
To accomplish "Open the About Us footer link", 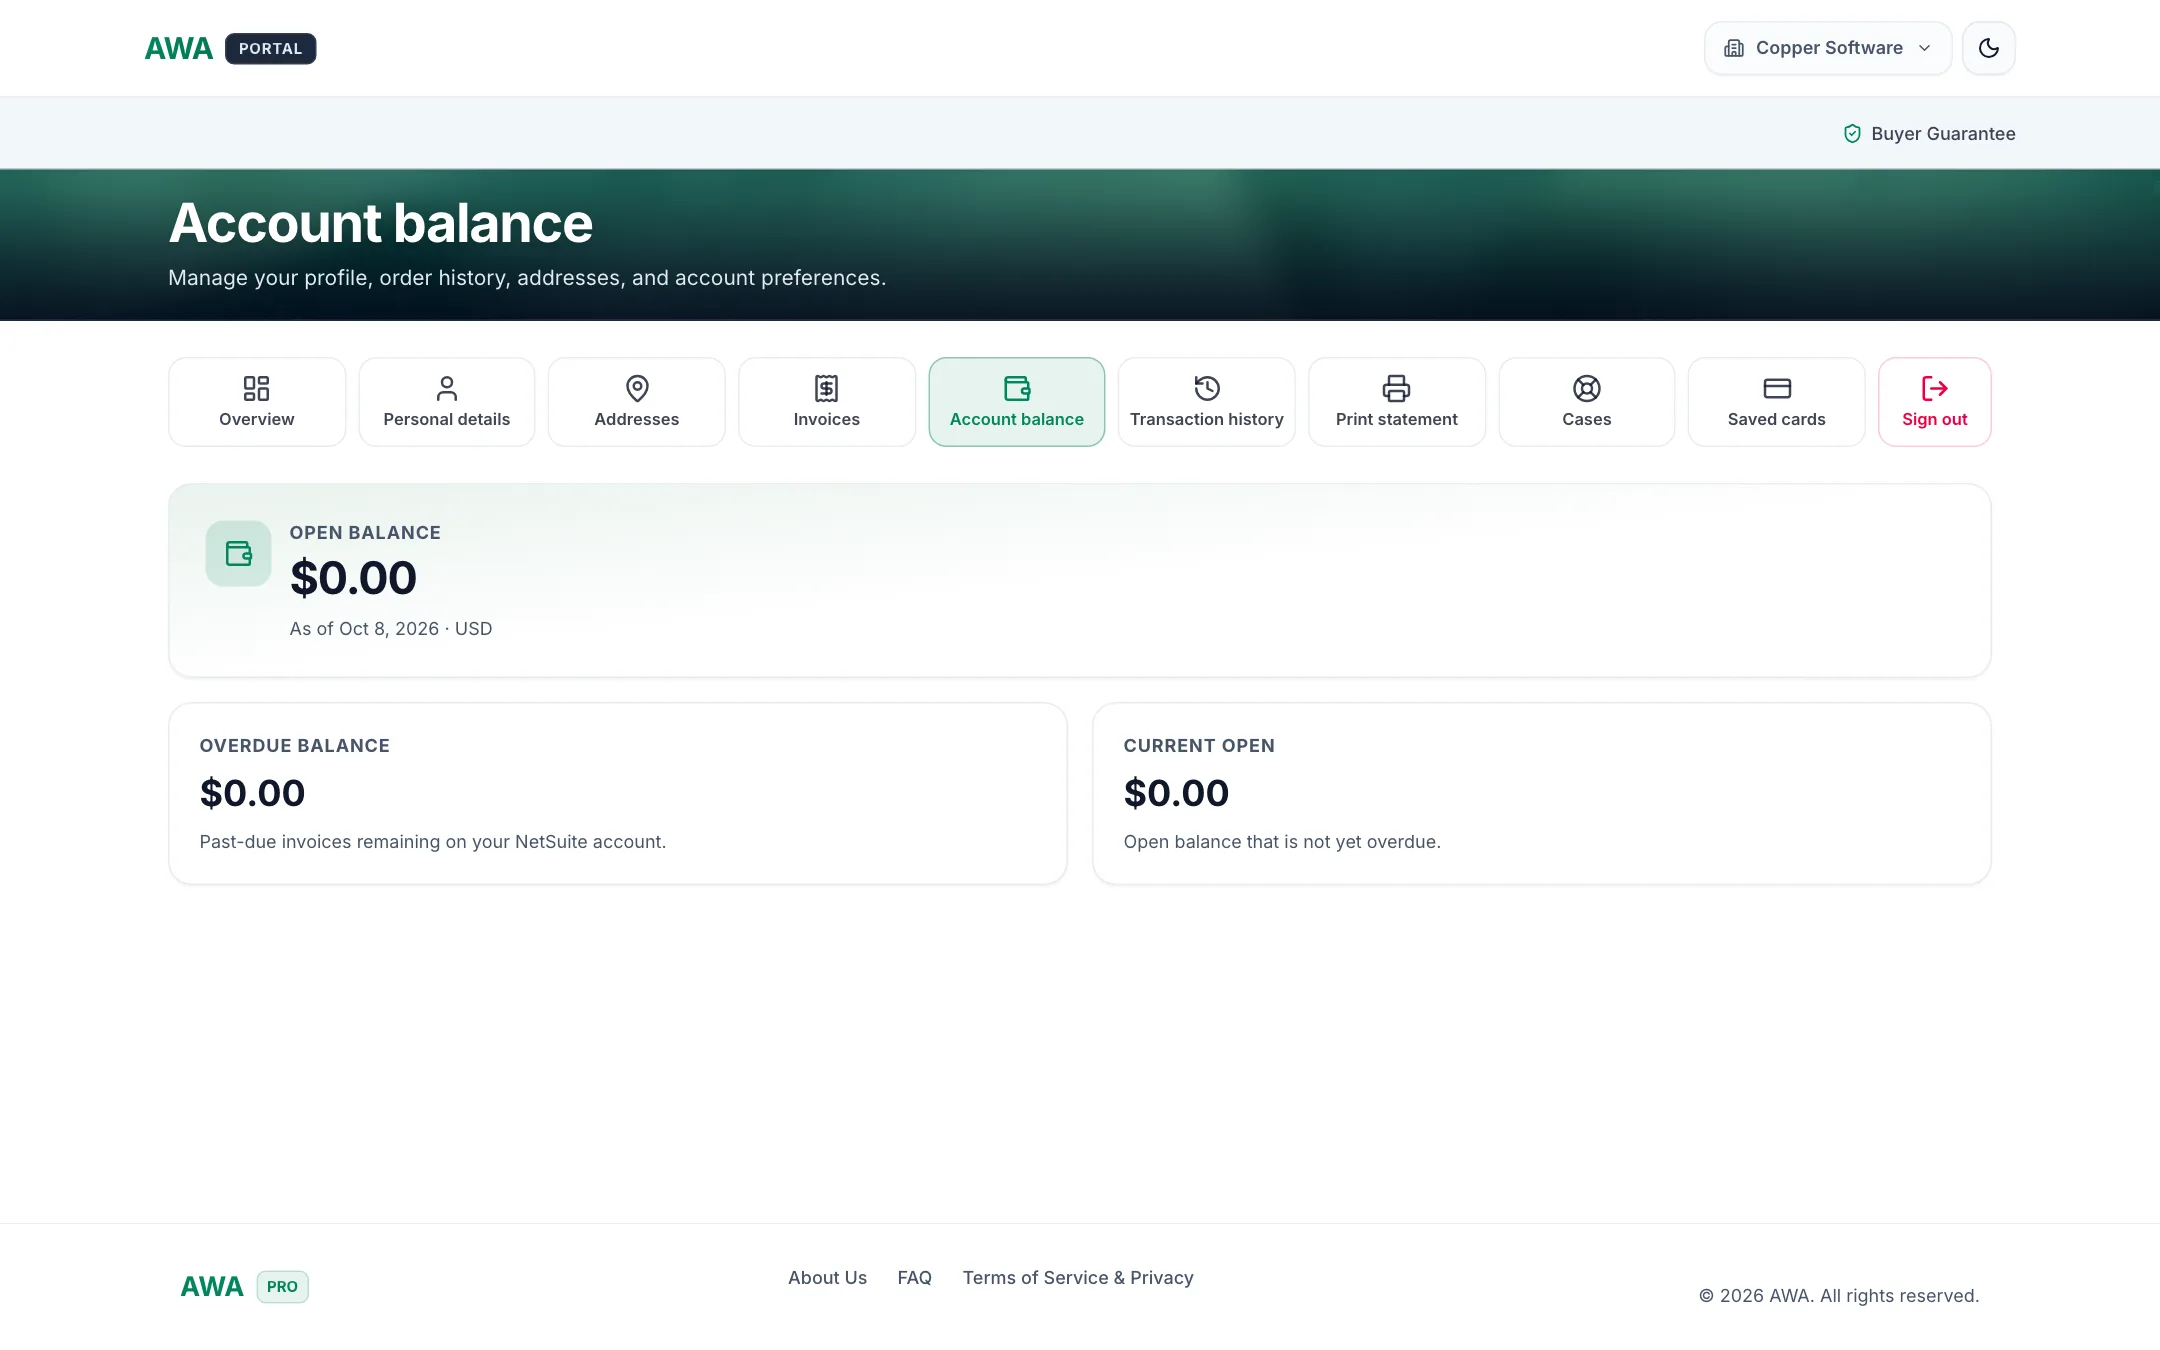I will point(827,1278).
